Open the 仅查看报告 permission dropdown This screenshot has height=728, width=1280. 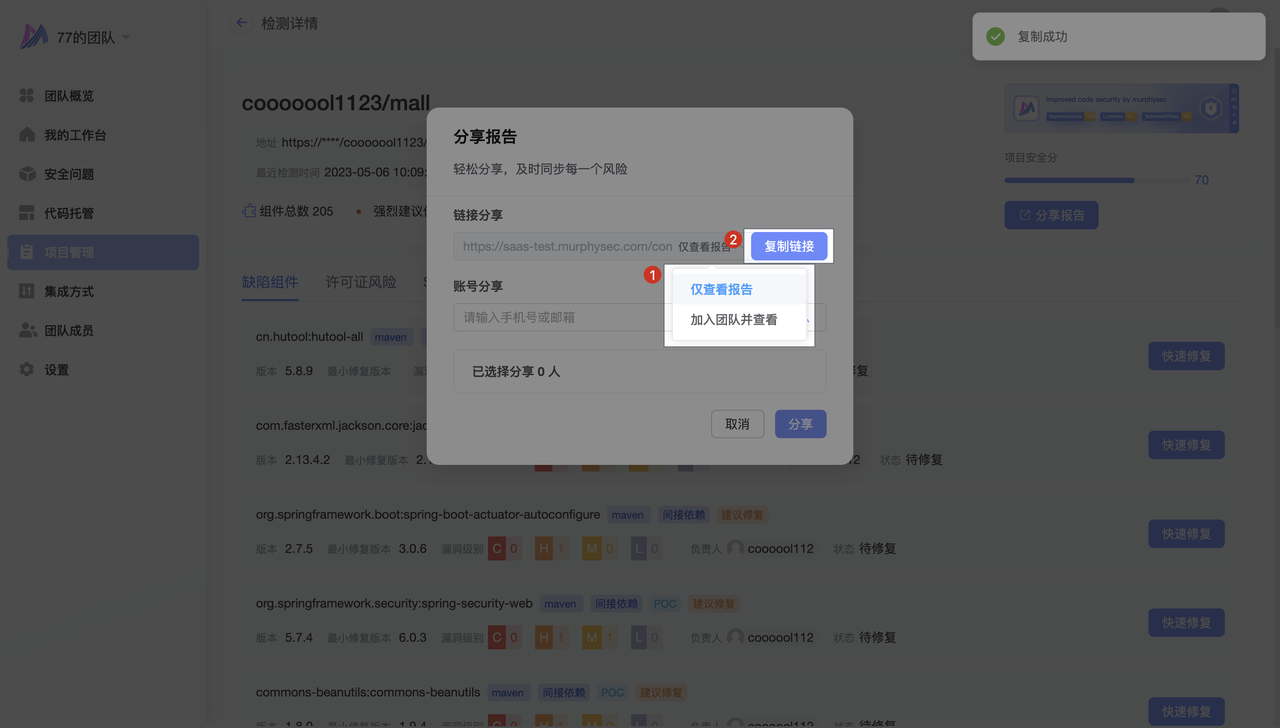(x=706, y=247)
